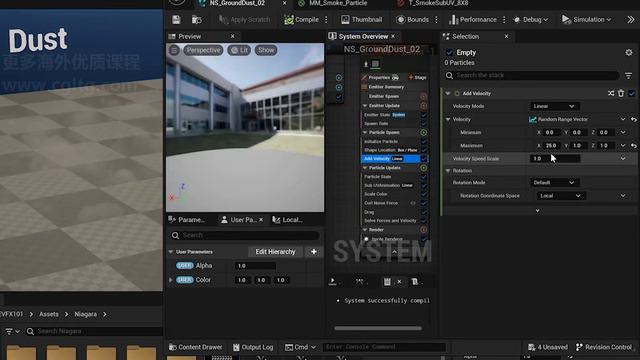640x360 pixels.
Task: Toggle Add Velocity enabled checkbox in Selection panel
Action: 631,93
